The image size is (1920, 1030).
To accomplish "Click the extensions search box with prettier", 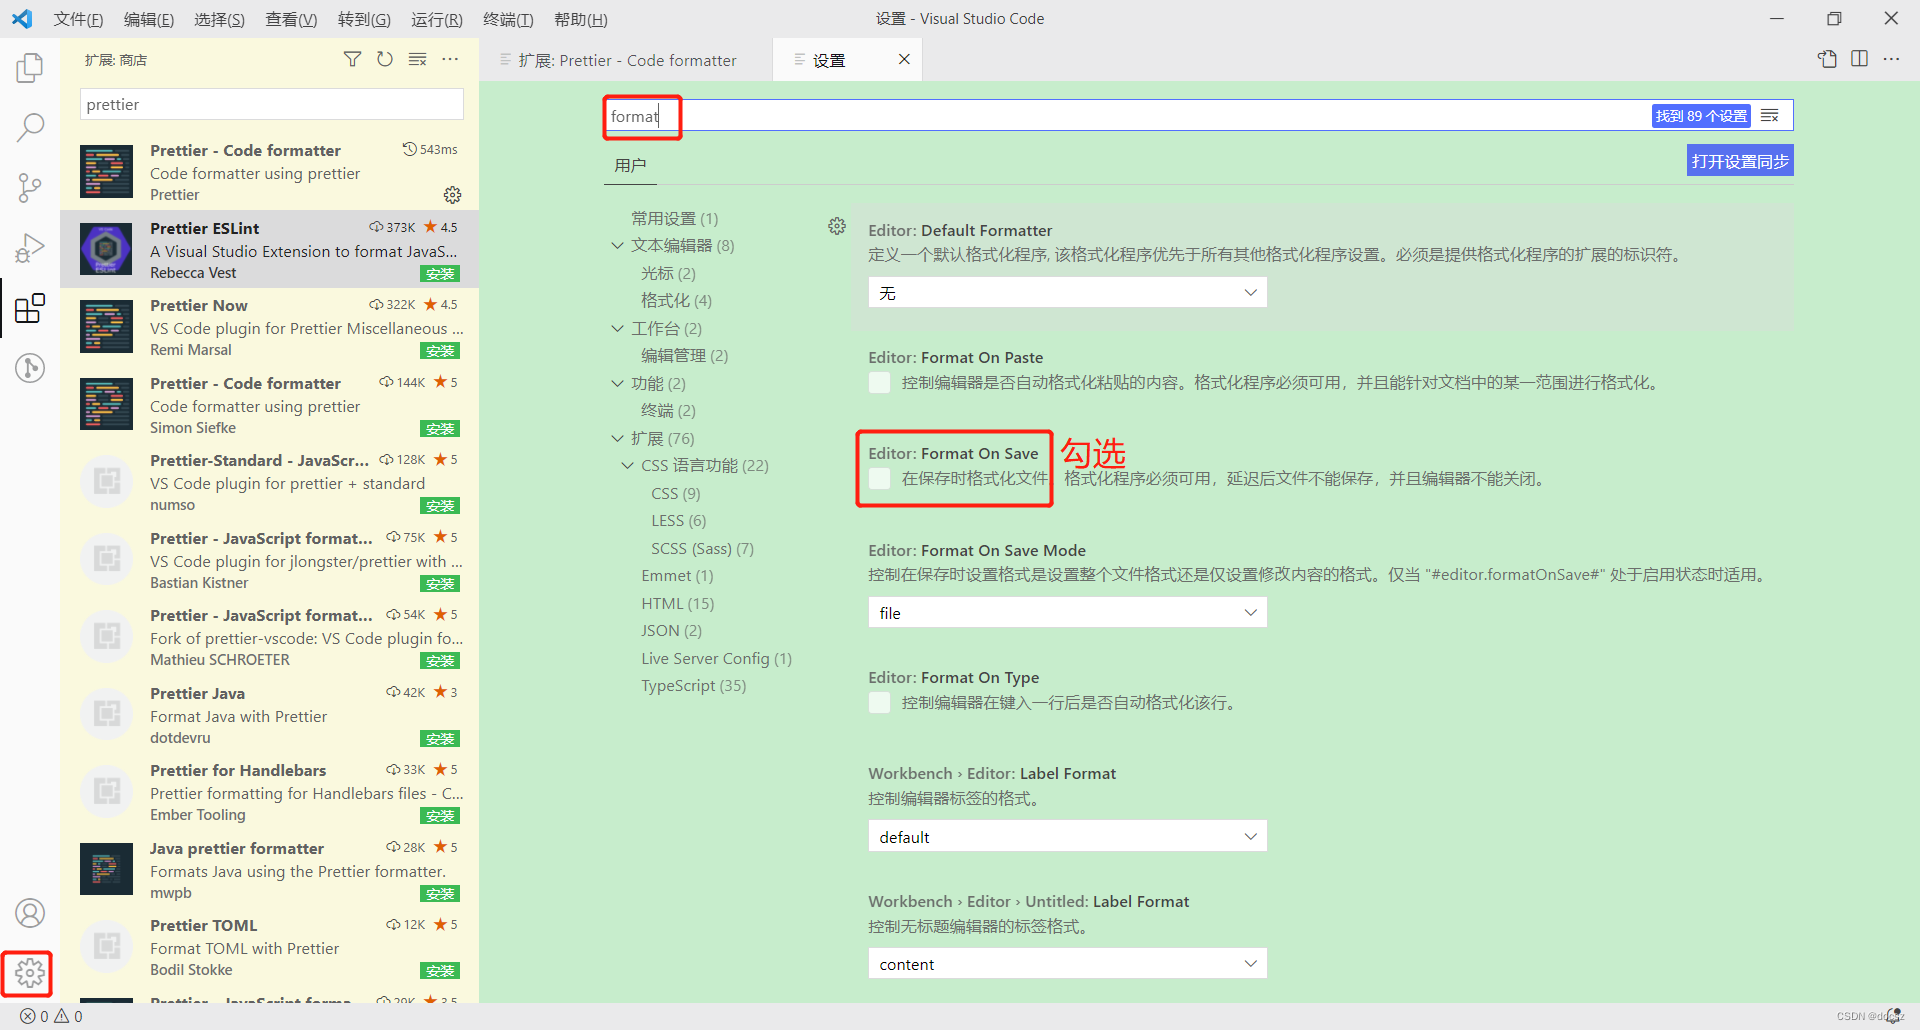I will pyautogui.click(x=271, y=104).
